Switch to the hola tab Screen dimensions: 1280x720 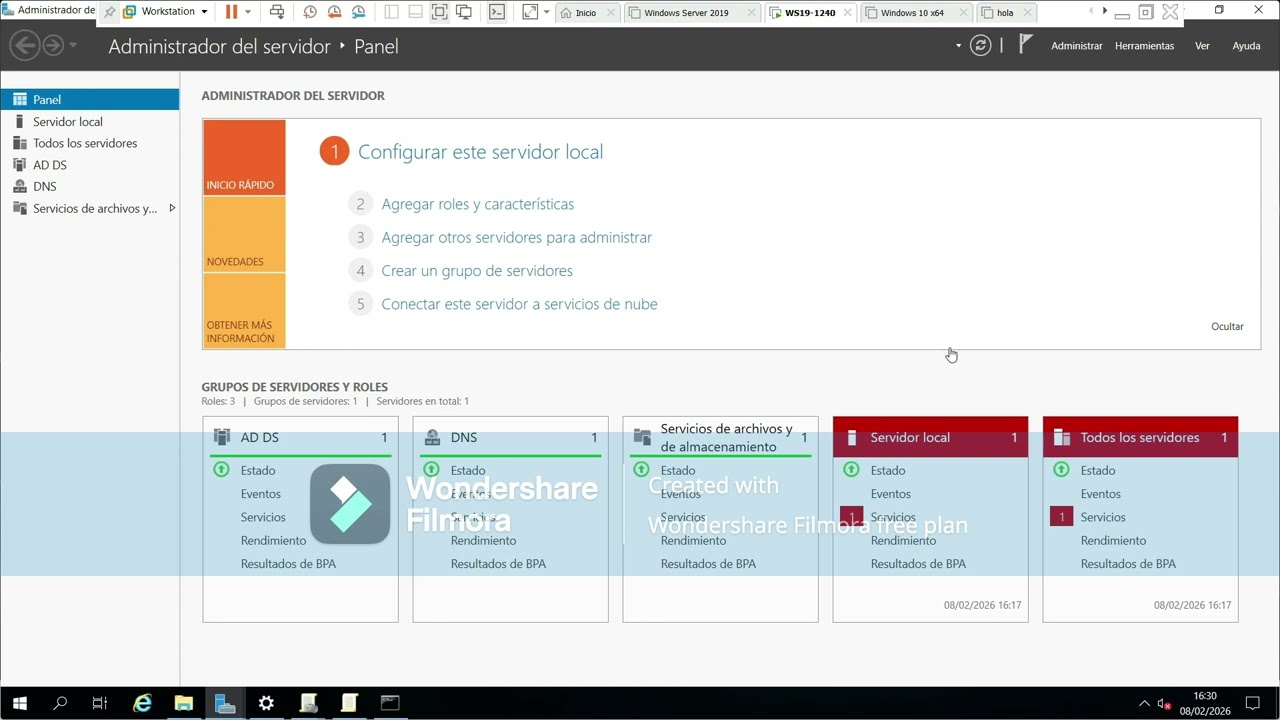pos(1005,13)
